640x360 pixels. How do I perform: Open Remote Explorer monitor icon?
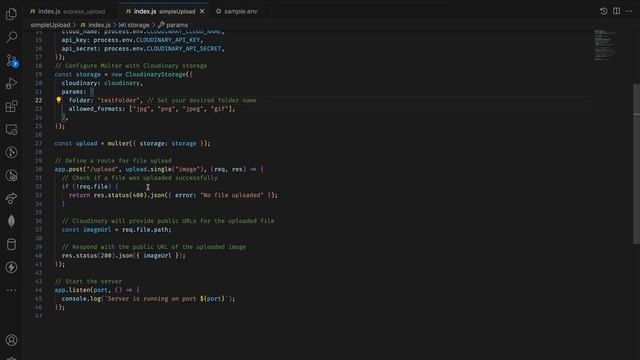pos(11,130)
